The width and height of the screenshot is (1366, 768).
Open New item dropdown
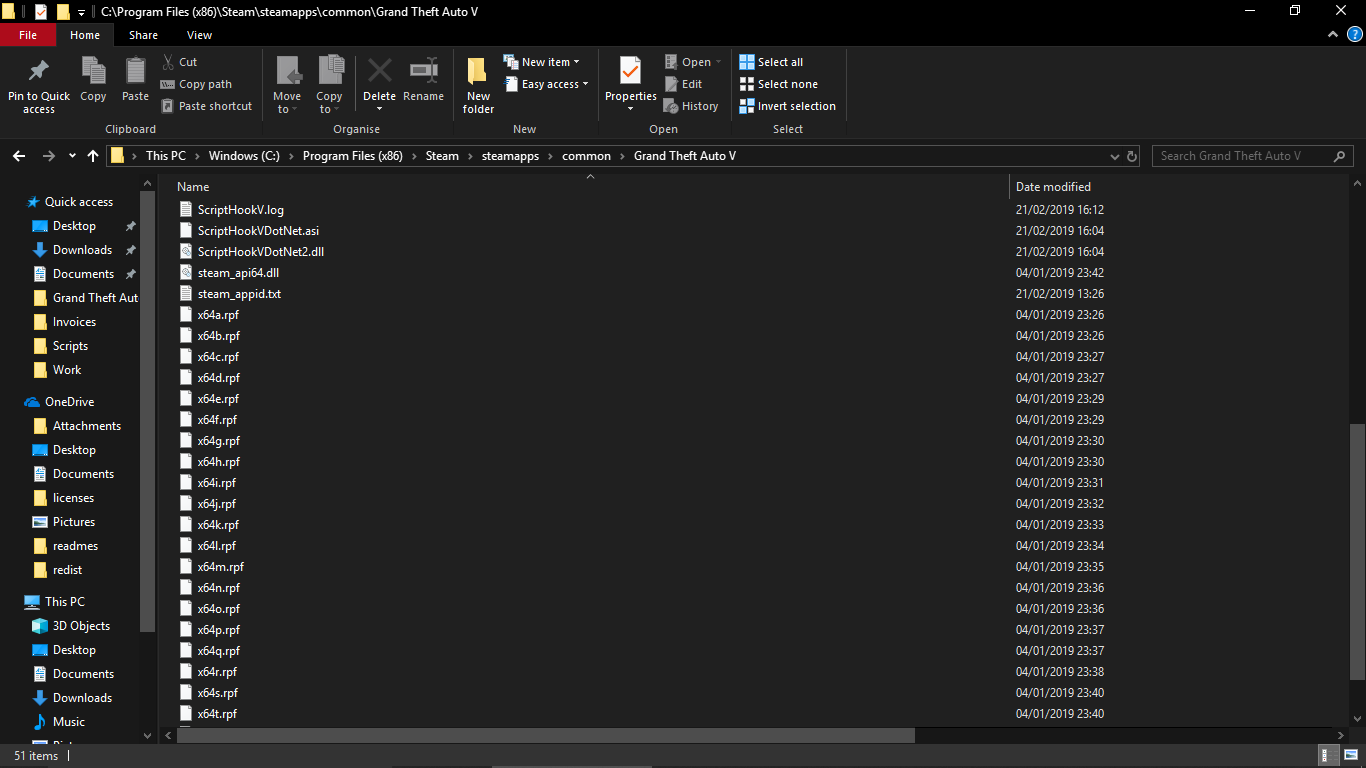[541, 62]
